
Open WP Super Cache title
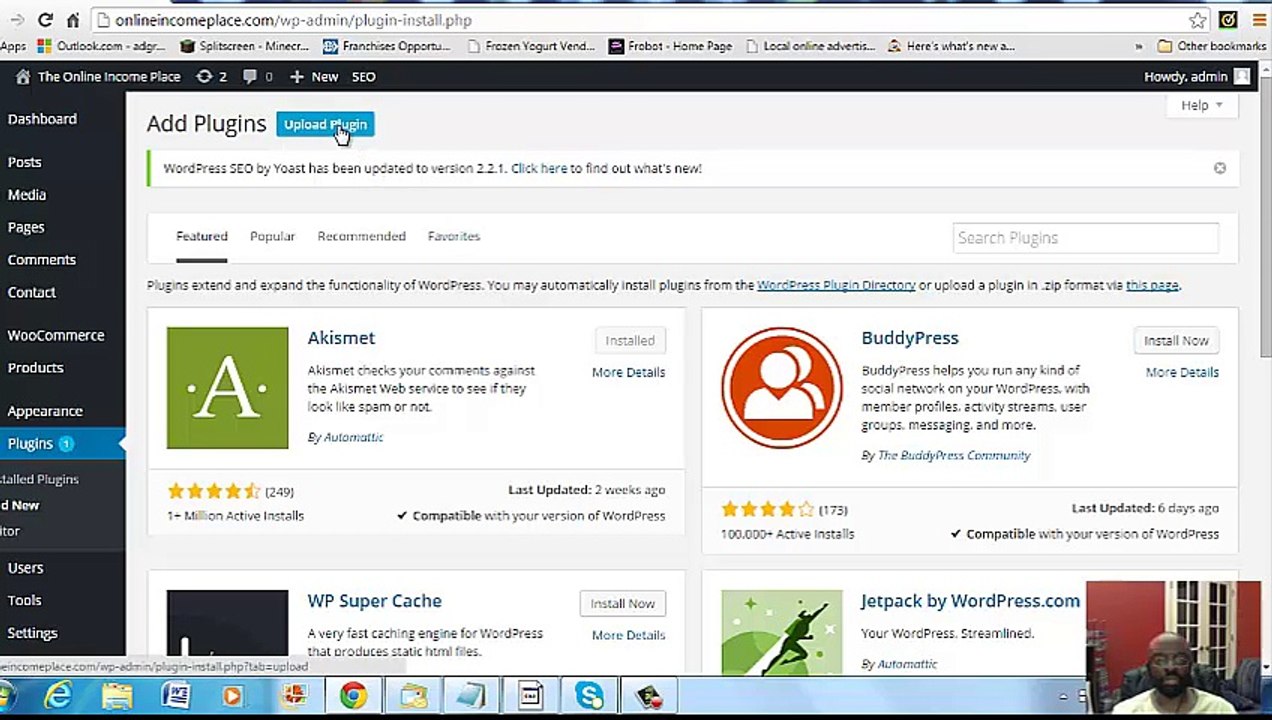(x=374, y=601)
